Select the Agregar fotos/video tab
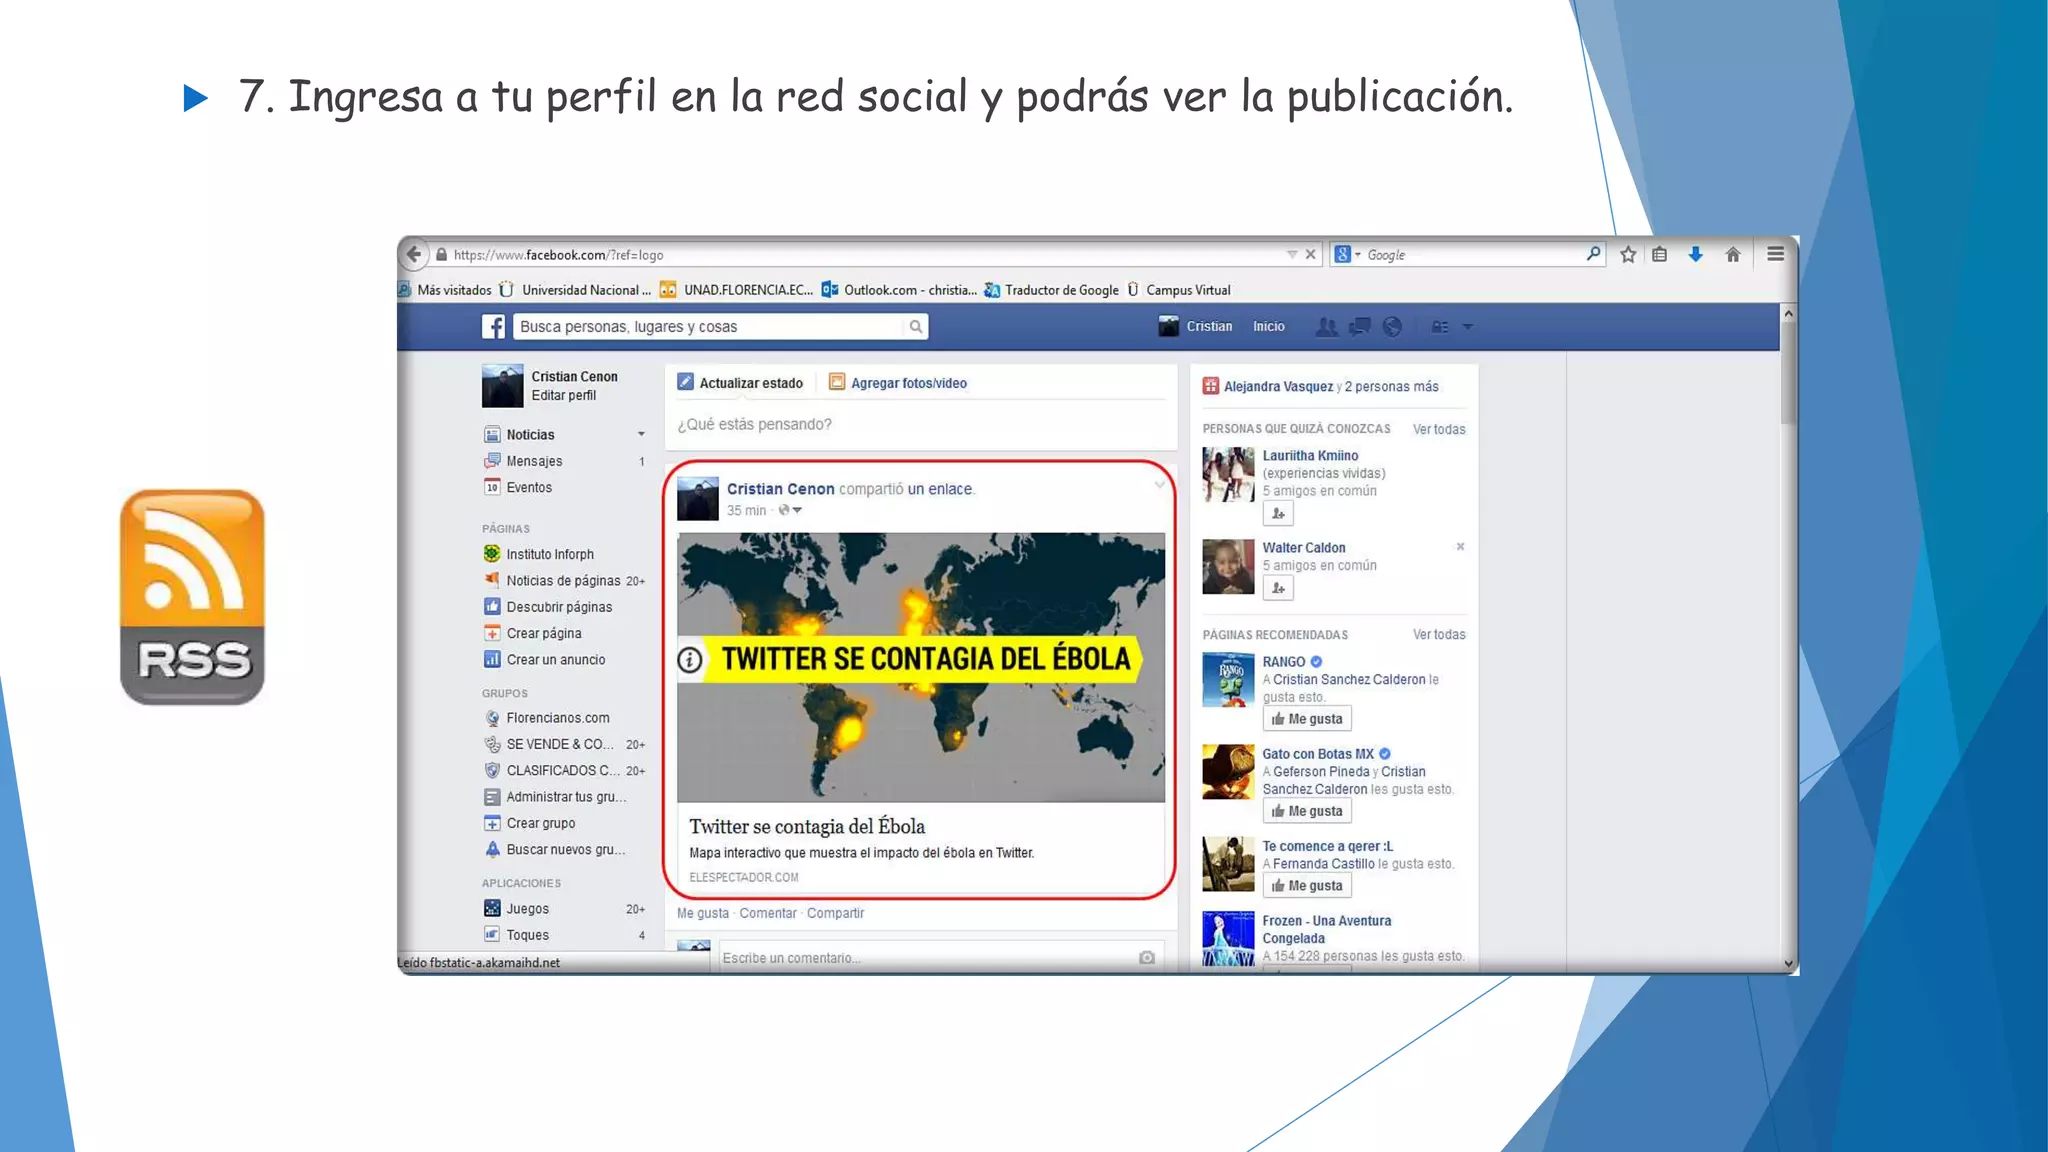The height and width of the screenshot is (1152, 2048). (898, 383)
